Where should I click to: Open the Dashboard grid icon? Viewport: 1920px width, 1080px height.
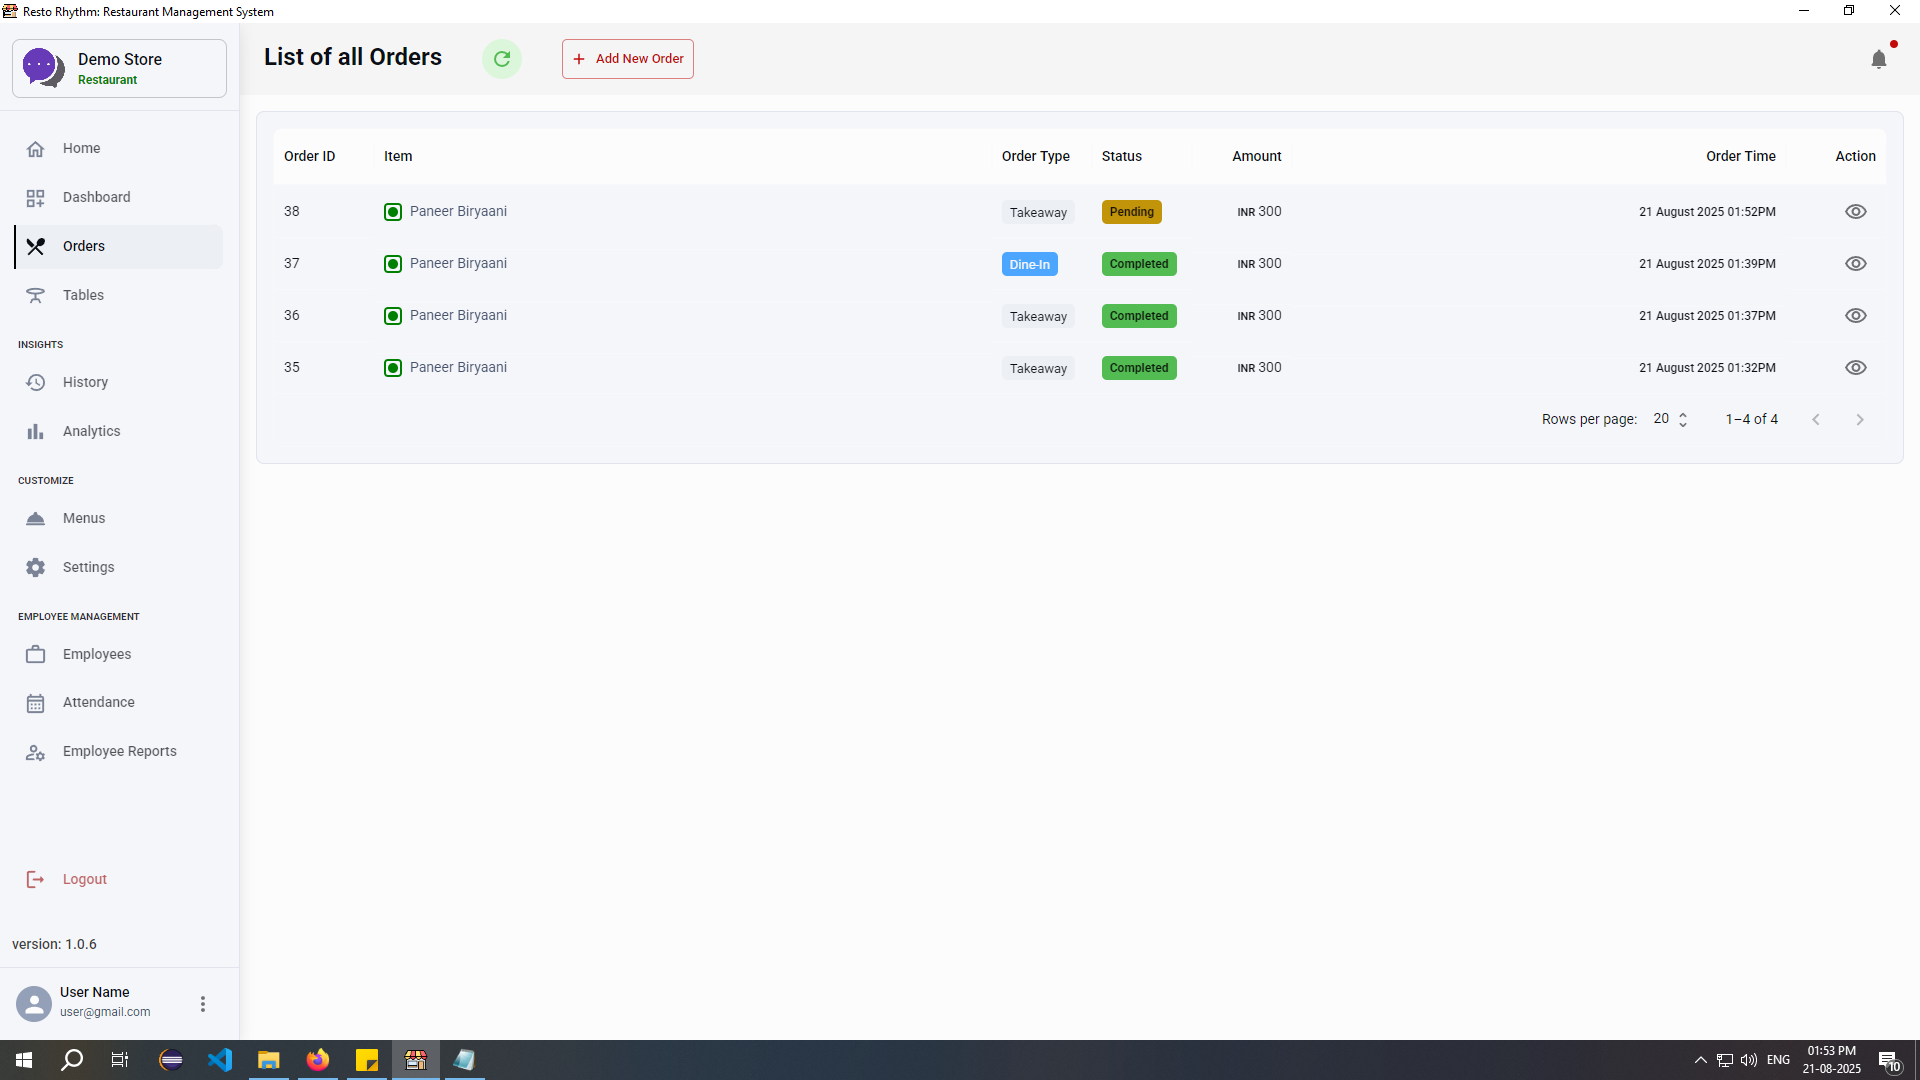click(x=36, y=197)
